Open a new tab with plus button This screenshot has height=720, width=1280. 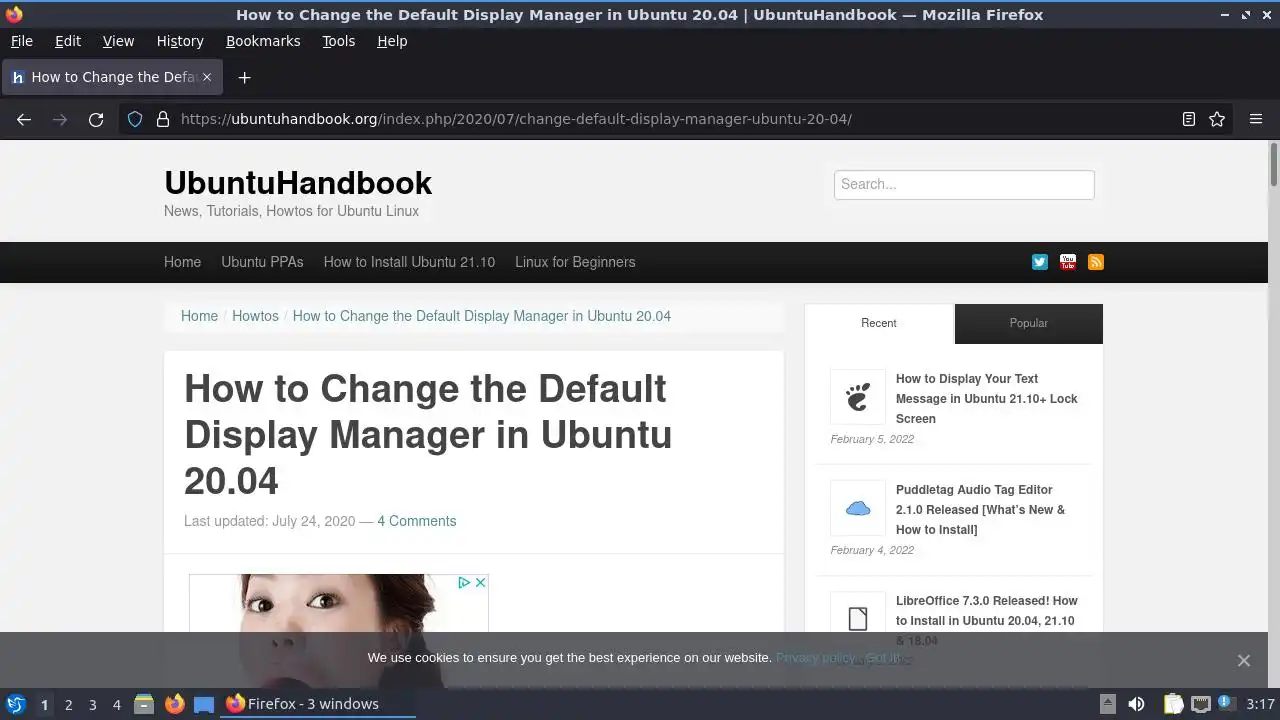coord(244,77)
